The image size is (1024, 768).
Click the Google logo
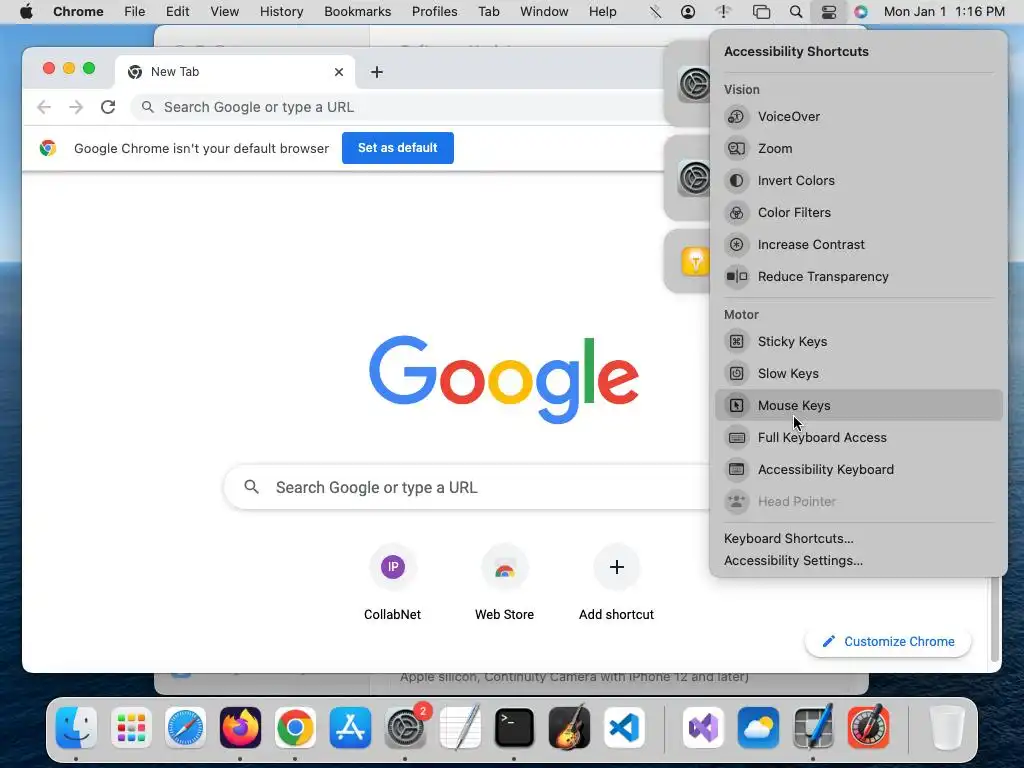point(504,379)
